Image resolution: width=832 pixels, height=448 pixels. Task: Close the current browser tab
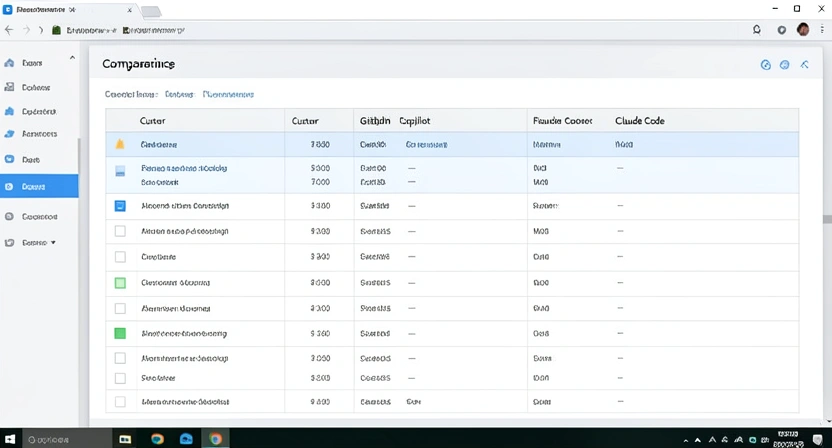(x=129, y=10)
